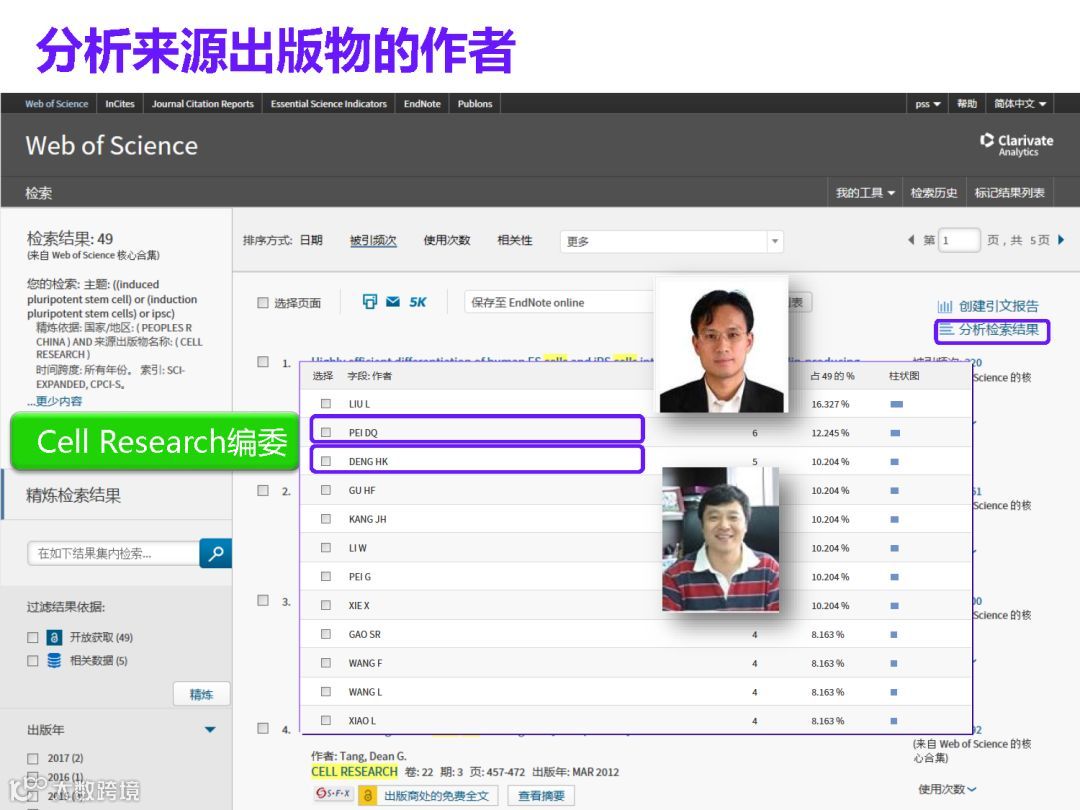Screen dimensions: 1080x810
Task: Click the associated data database icon
Action: 54,661
